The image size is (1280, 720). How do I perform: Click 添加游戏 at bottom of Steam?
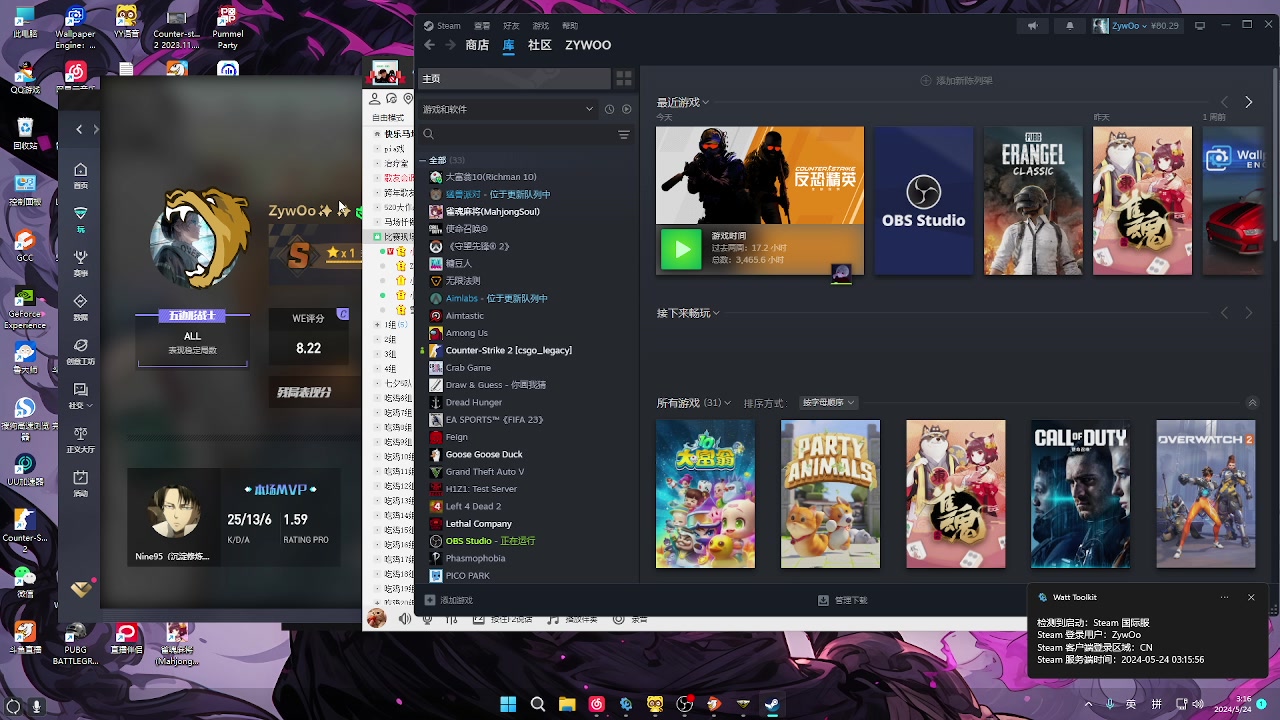[448, 600]
